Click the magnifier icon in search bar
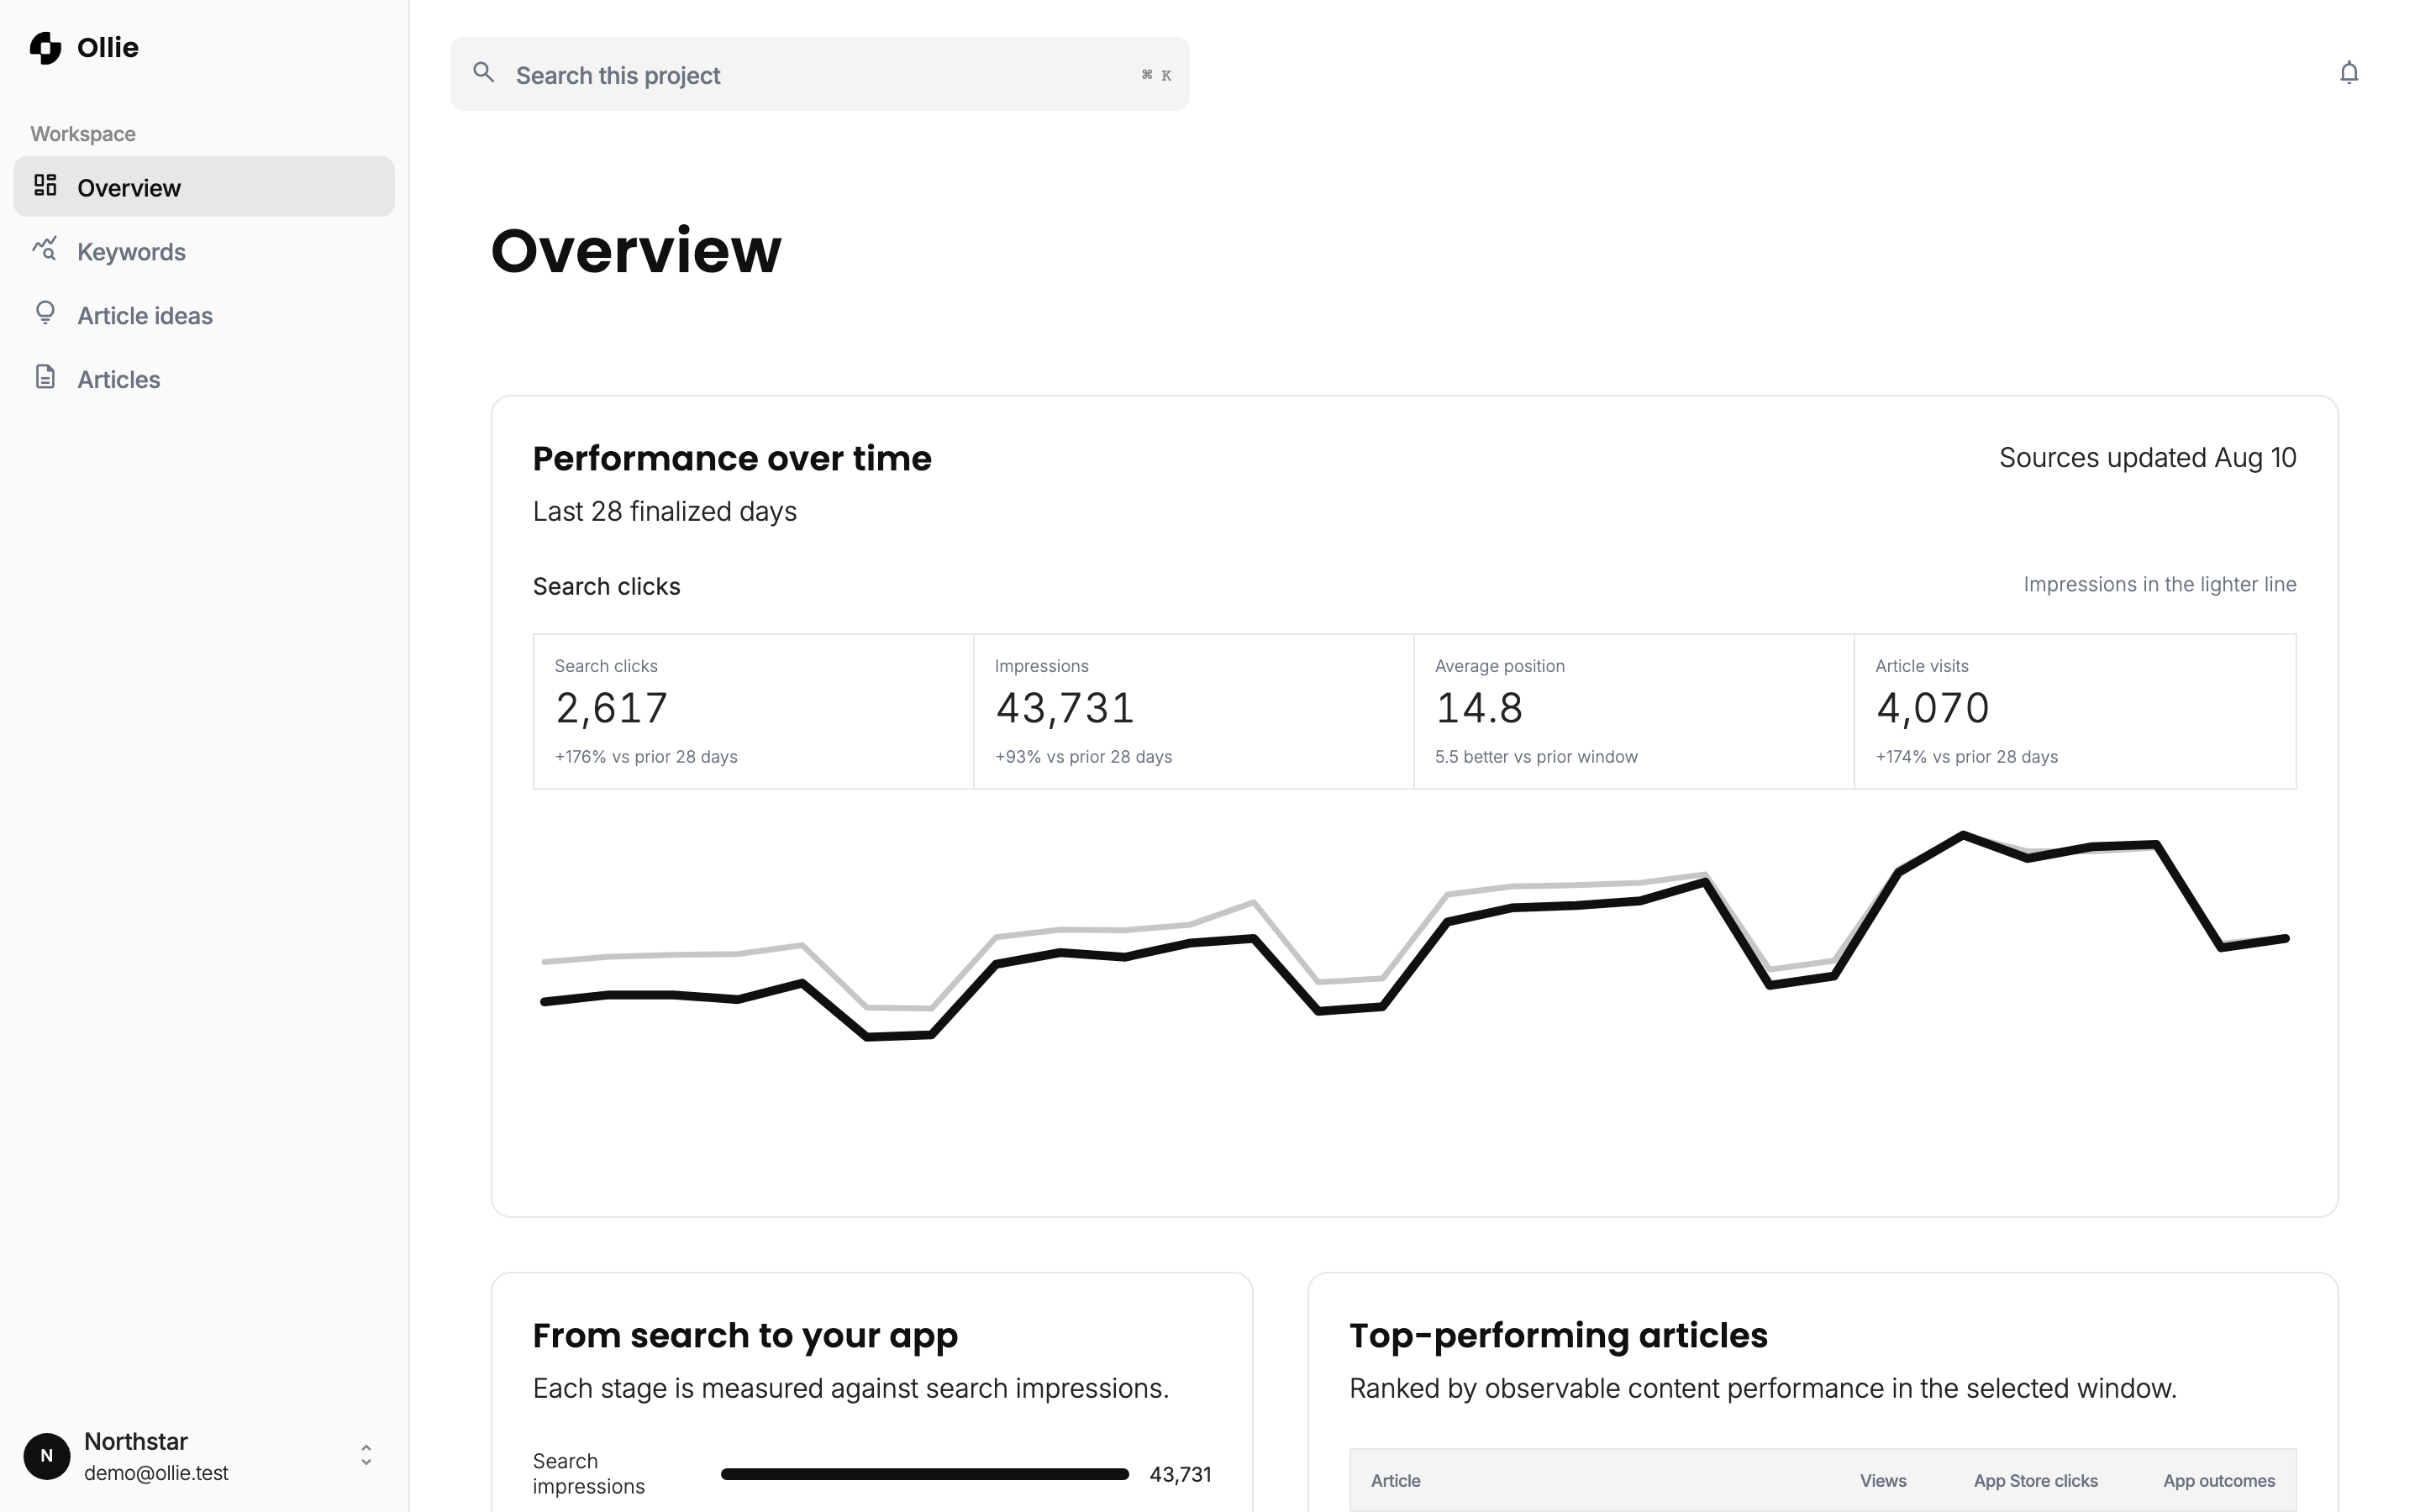The height and width of the screenshot is (1512, 2420). click(484, 73)
